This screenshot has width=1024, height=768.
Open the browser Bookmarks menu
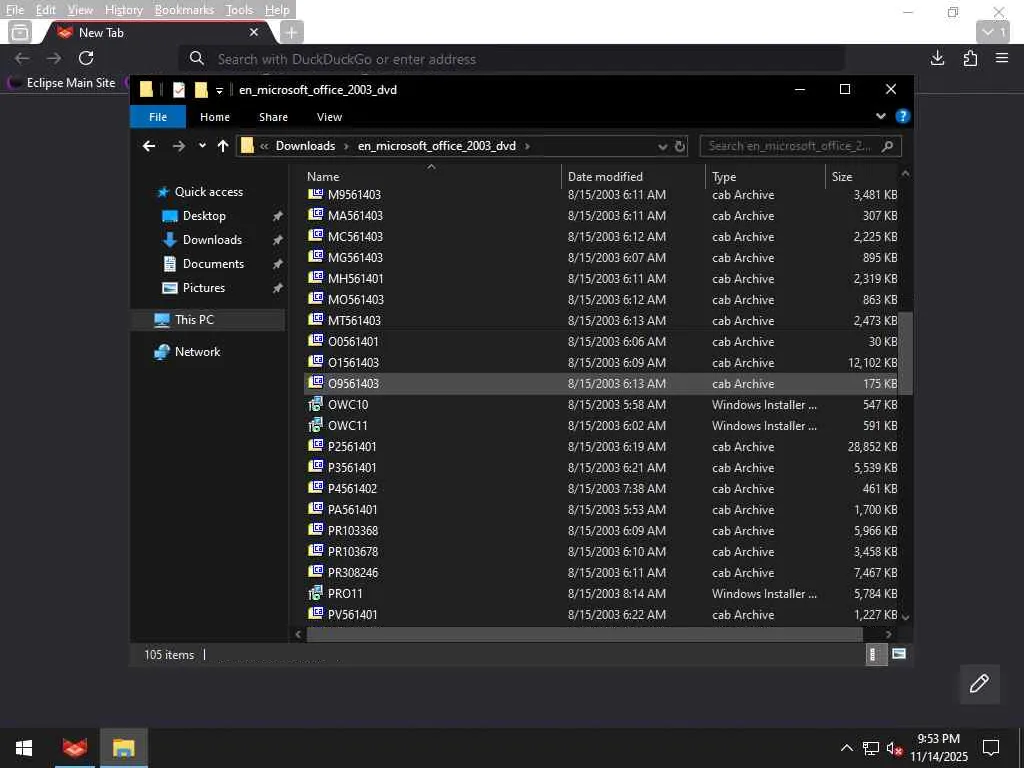click(x=184, y=10)
